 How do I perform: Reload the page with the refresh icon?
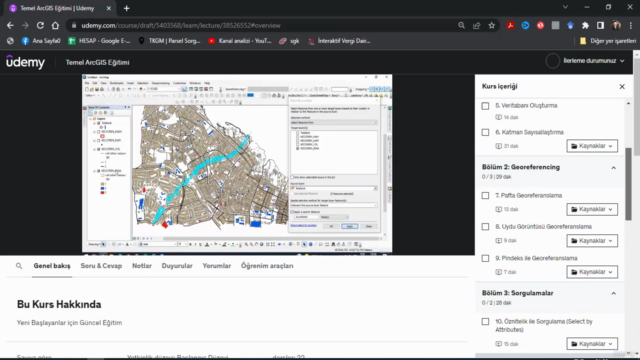tap(40, 25)
